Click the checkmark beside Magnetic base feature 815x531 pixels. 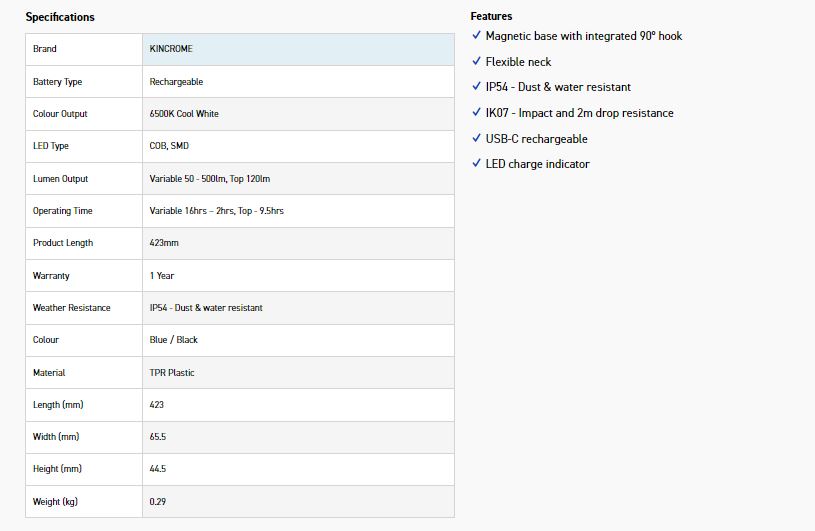click(x=476, y=36)
